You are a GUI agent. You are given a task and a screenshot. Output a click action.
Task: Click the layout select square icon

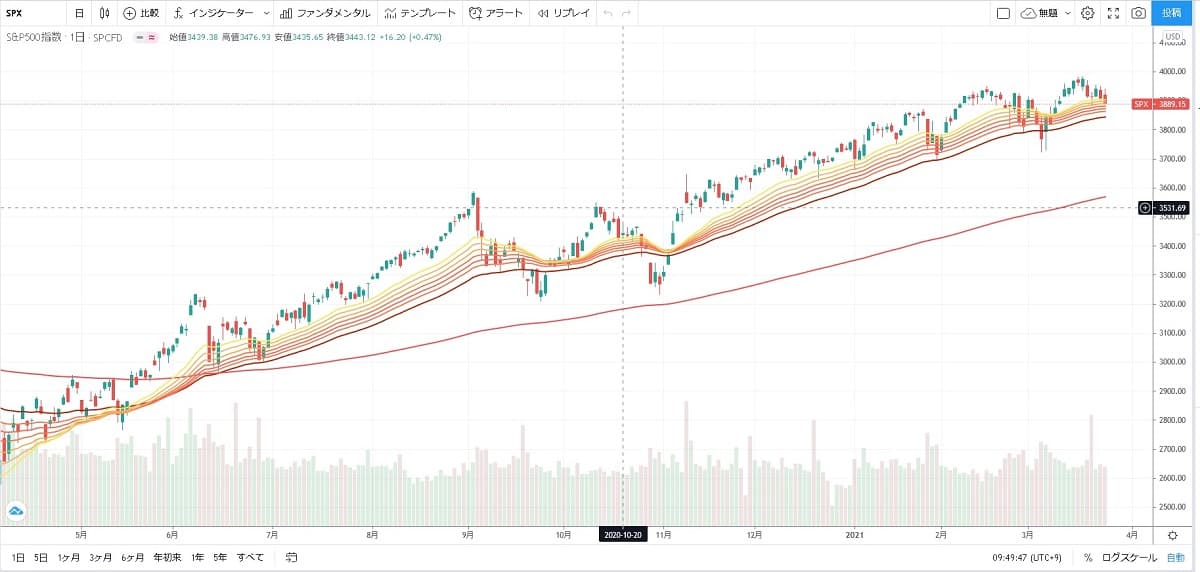pos(1003,14)
